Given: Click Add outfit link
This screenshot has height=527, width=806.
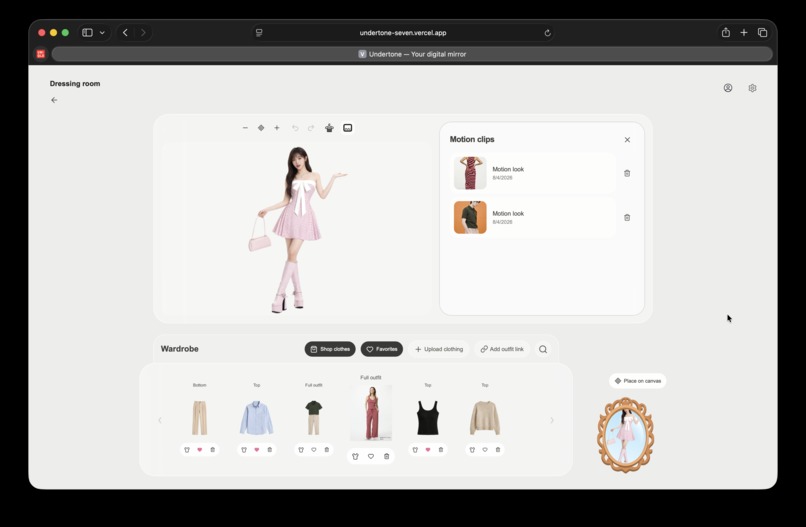Looking at the screenshot, I should (x=502, y=349).
